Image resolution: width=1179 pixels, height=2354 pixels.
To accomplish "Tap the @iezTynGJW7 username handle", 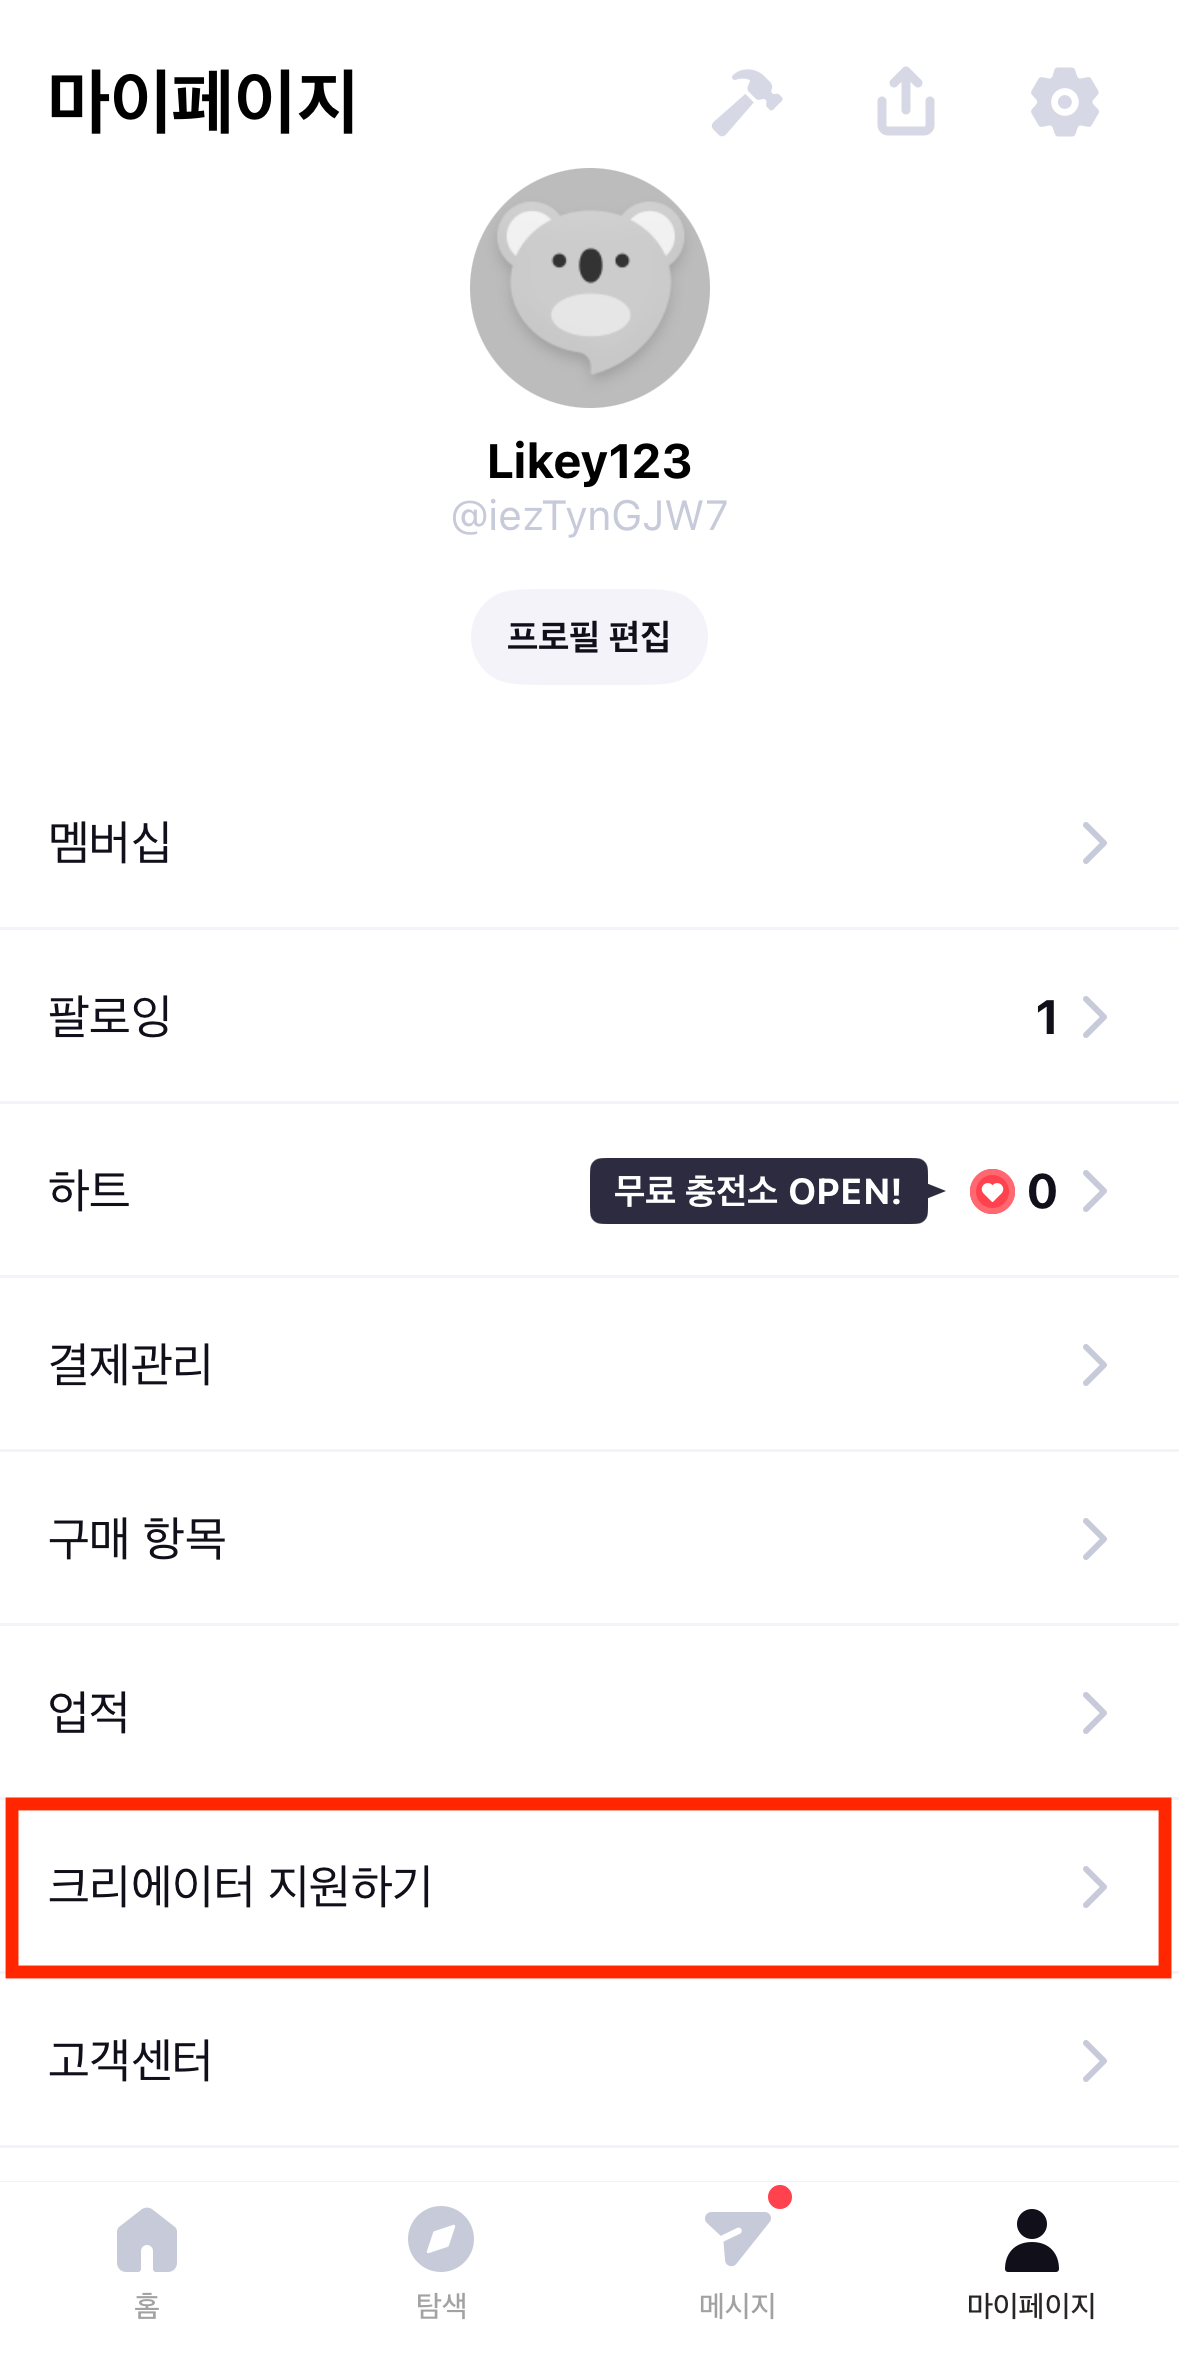I will coord(590,516).
